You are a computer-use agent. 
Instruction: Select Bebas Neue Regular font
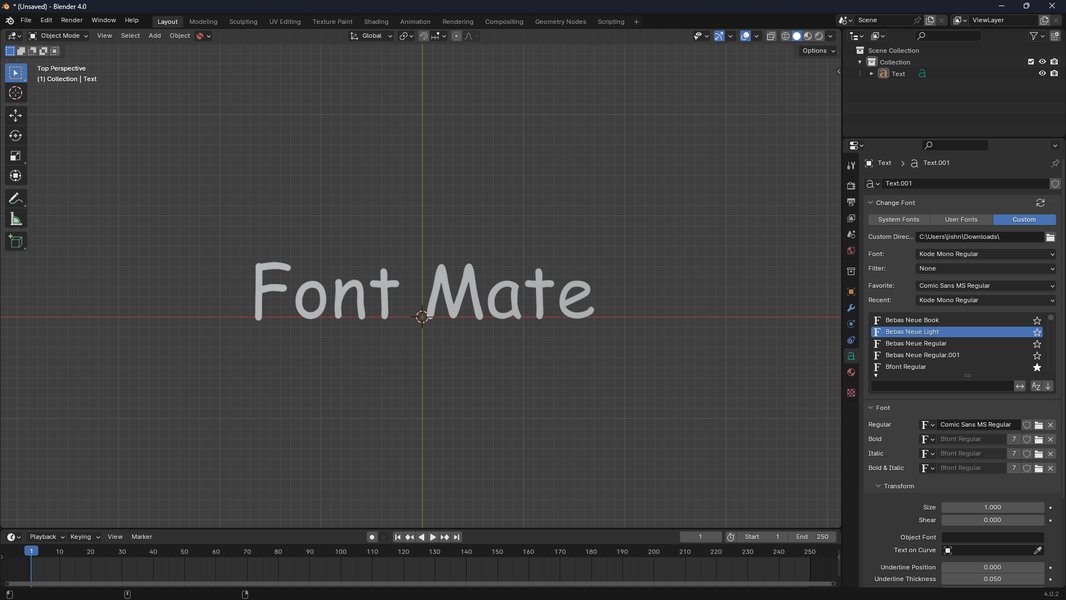[x=957, y=344]
